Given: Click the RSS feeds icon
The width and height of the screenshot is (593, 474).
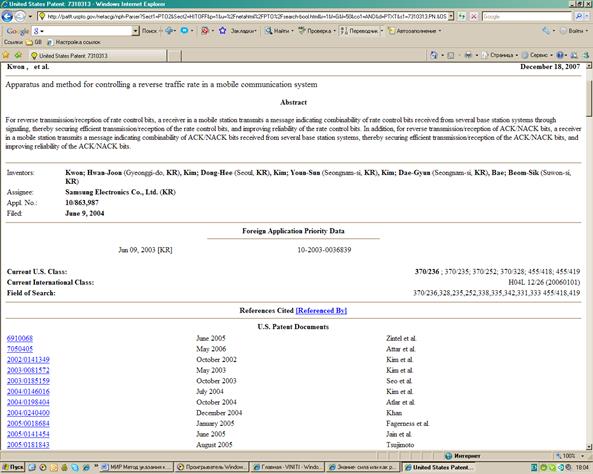Looking at the screenshot, I should (451, 56).
